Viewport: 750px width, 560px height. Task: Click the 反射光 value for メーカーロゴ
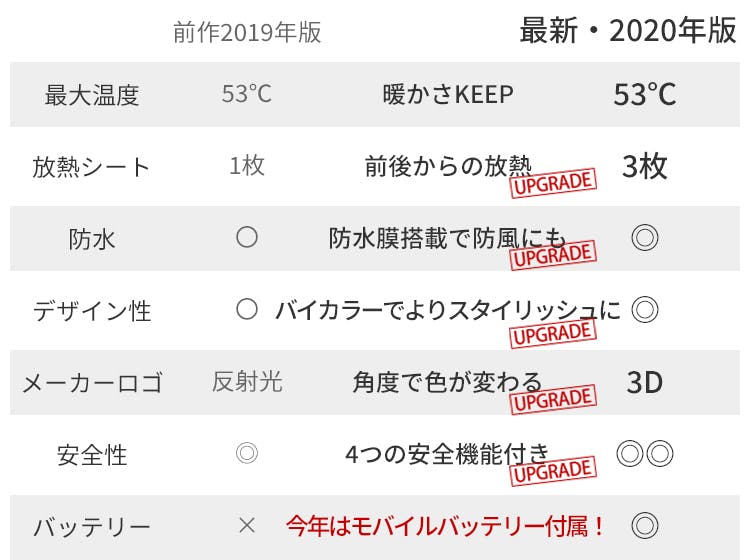click(247, 382)
